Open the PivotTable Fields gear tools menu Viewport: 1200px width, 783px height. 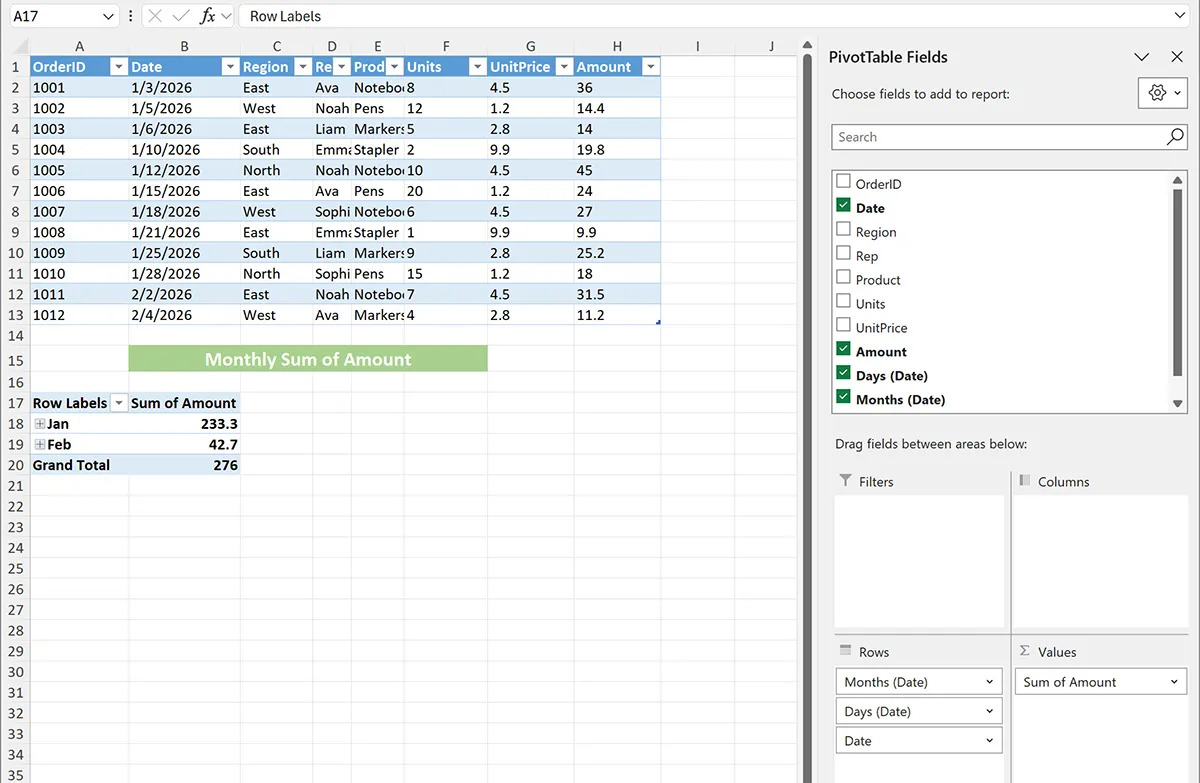1162,93
